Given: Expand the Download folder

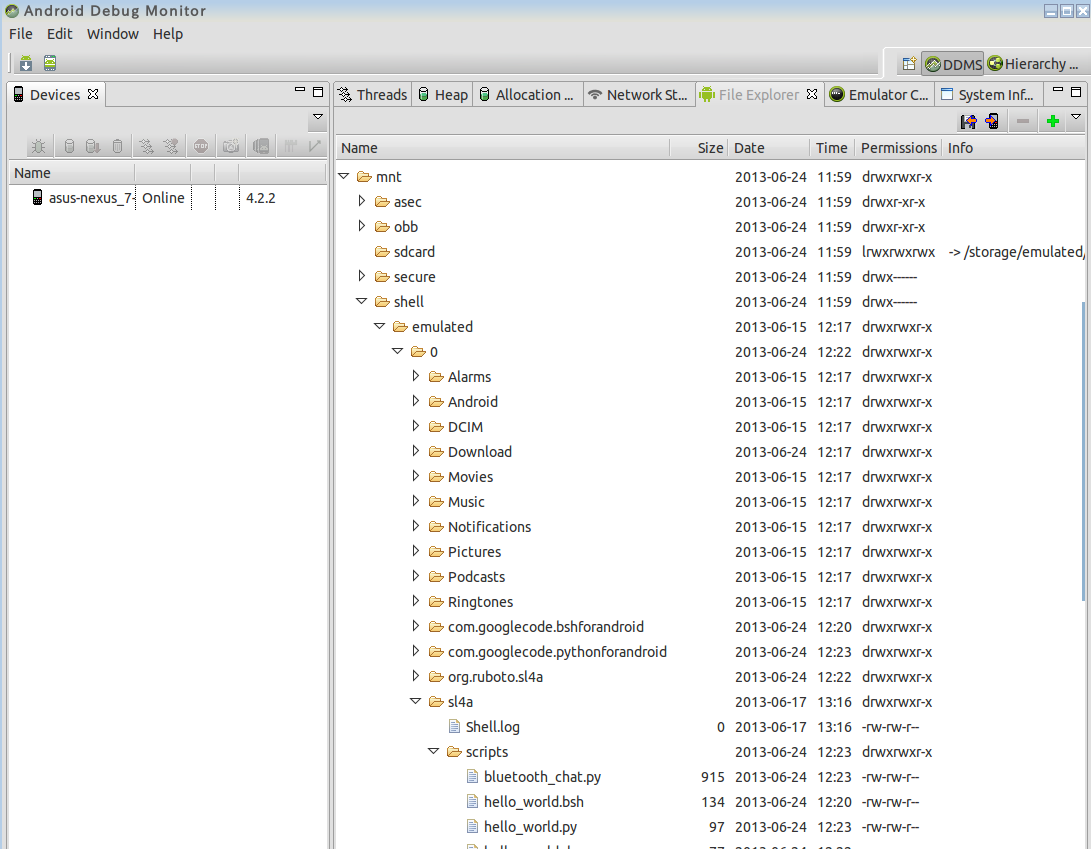Looking at the screenshot, I should (x=416, y=451).
